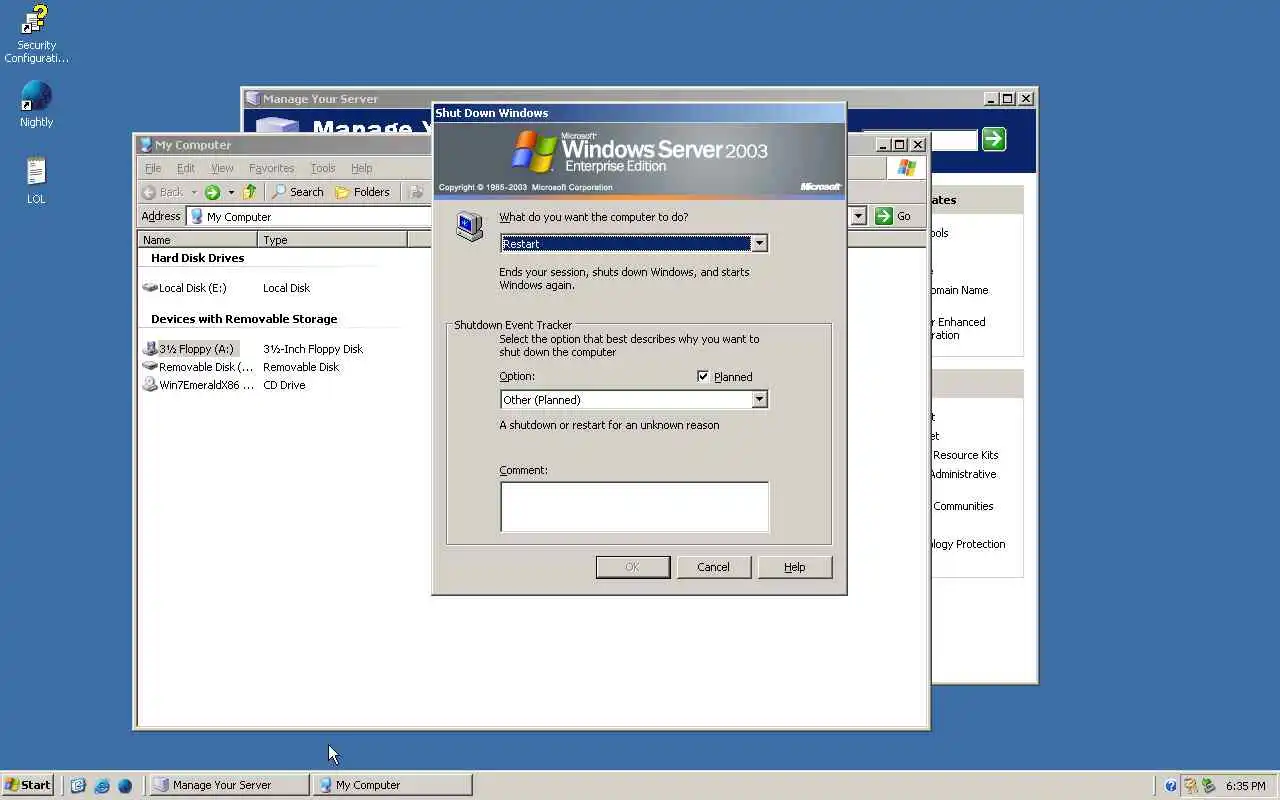
Task: Toggle the Folders pane button
Action: (x=362, y=192)
